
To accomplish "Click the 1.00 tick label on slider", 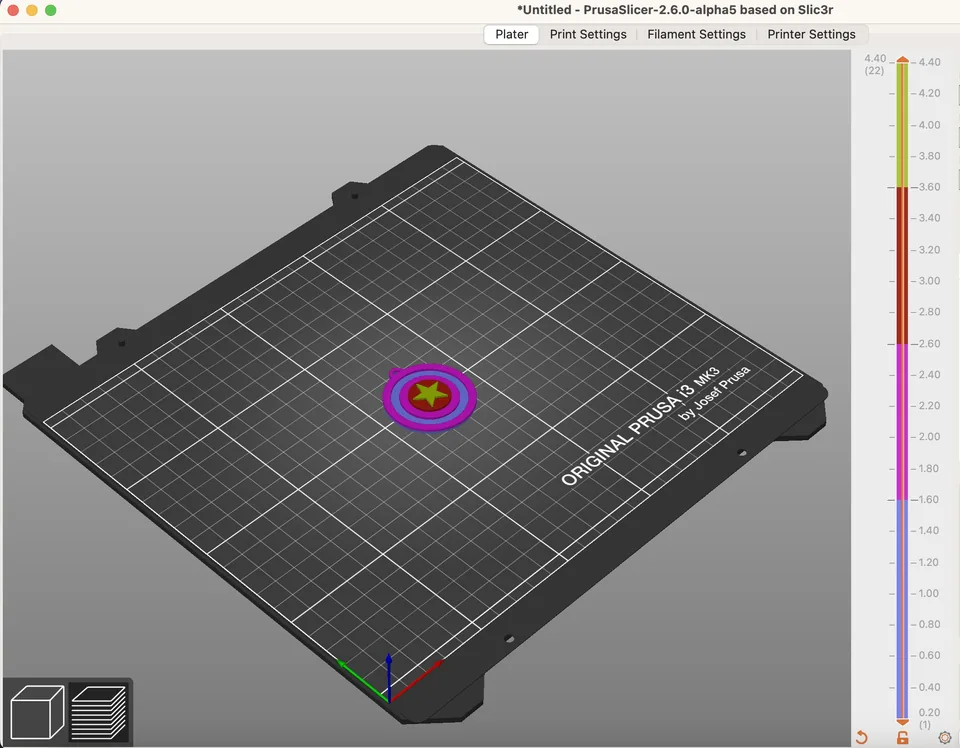I will (928, 594).
